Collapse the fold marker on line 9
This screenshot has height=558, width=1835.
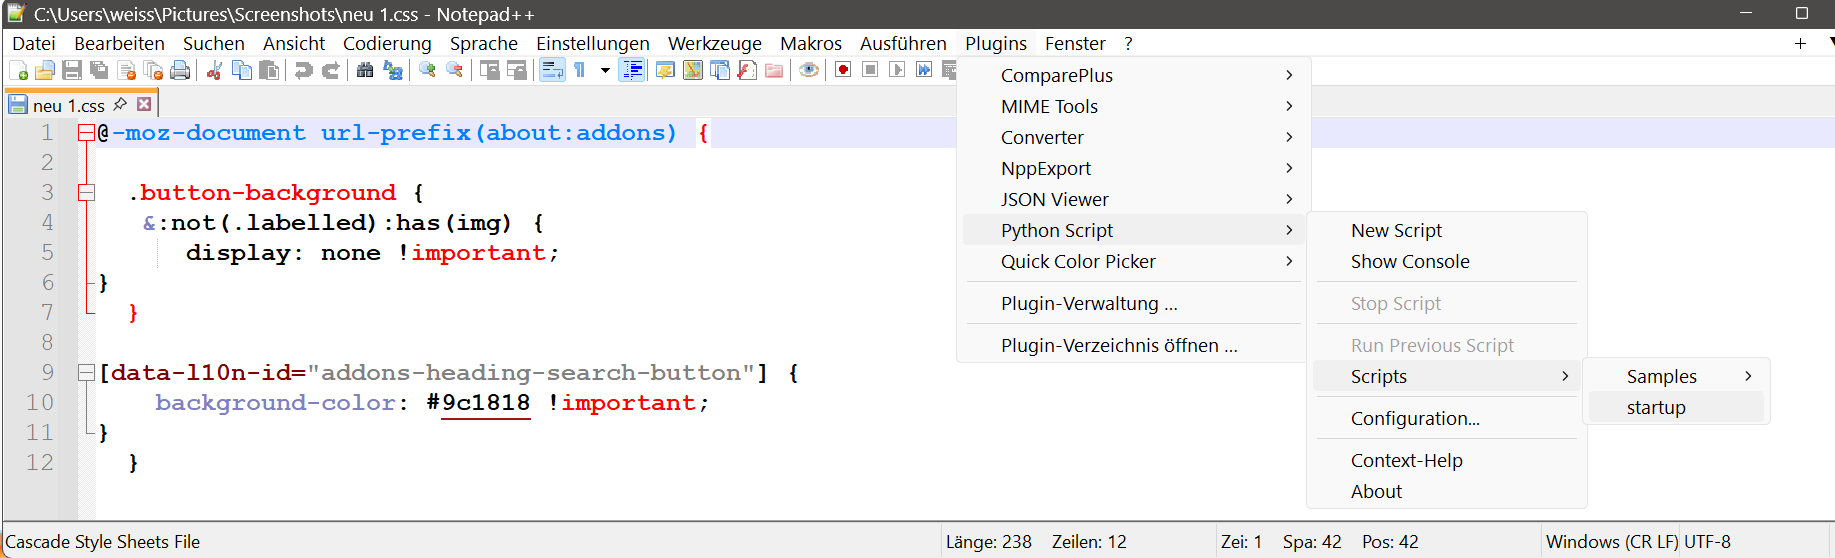pyautogui.click(x=87, y=373)
